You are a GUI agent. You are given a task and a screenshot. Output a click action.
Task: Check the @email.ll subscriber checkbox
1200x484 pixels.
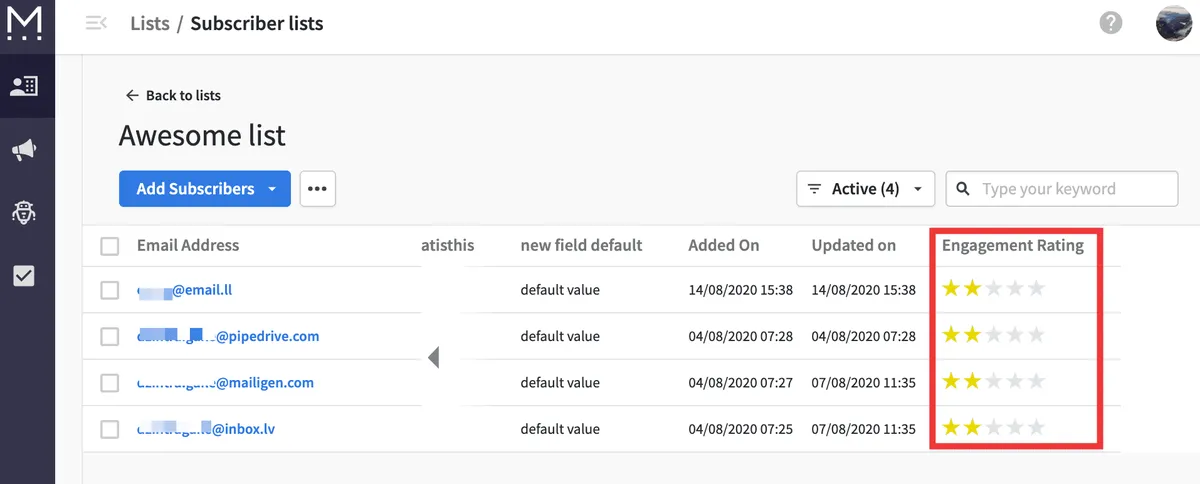click(x=110, y=291)
